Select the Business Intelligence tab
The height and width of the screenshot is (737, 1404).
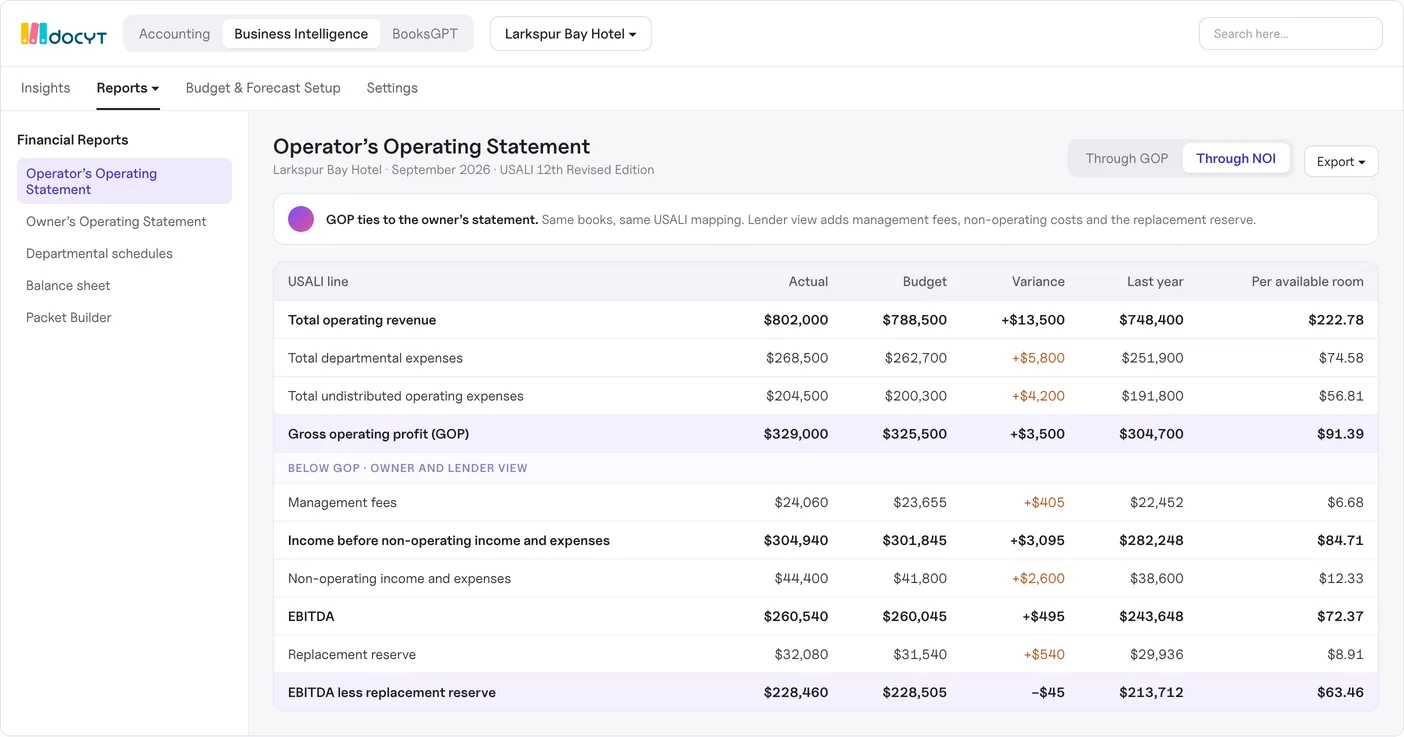tap(301, 34)
